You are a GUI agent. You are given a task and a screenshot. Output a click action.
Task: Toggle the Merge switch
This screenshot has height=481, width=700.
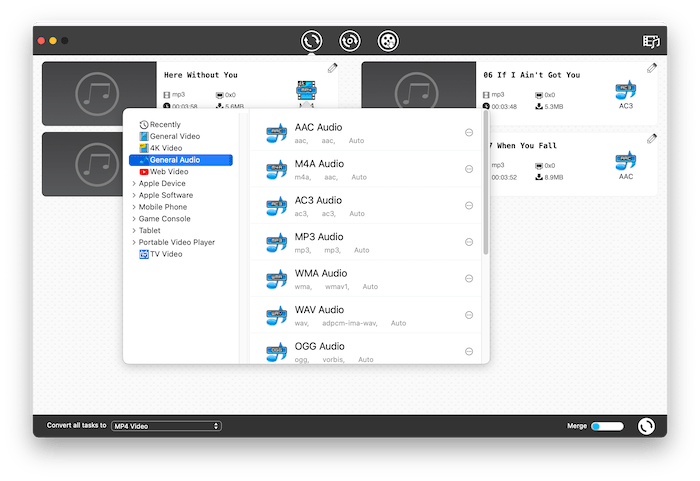coord(607,426)
